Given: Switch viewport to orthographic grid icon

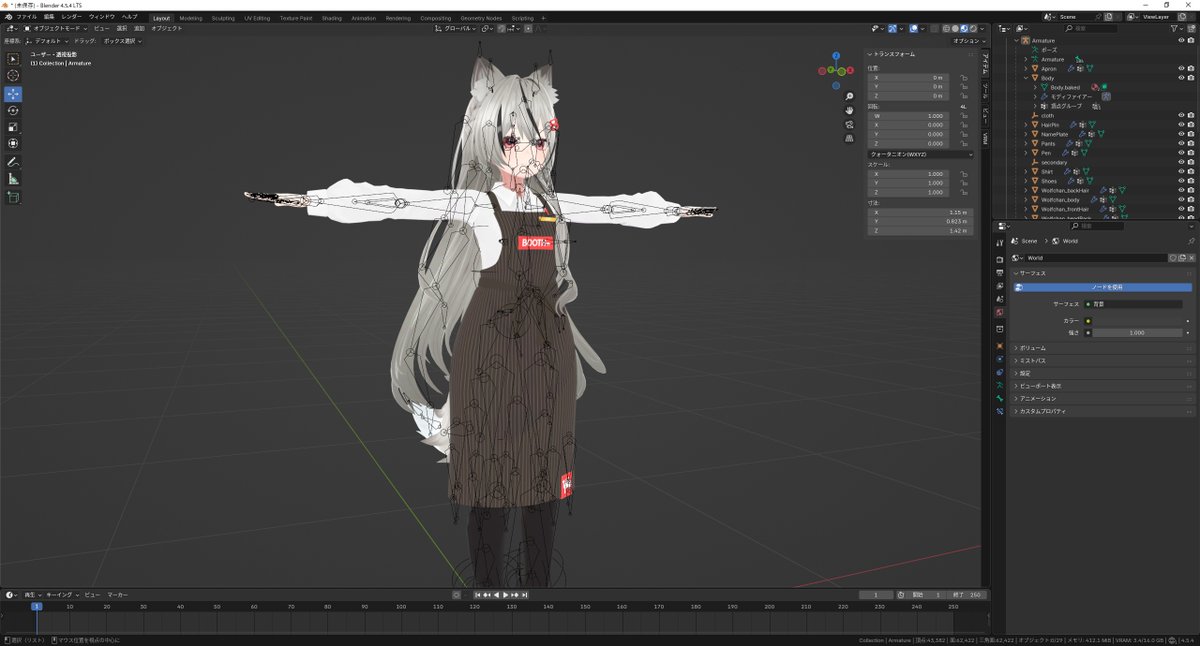Looking at the screenshot, I should tap(849, 139).
